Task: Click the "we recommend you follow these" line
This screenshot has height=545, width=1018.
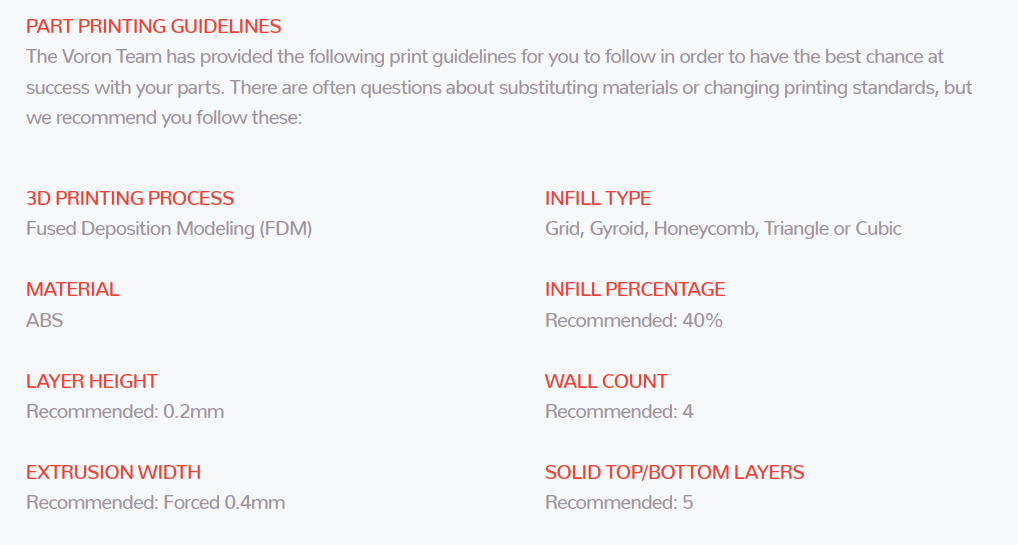Action: tap(164, 118)
